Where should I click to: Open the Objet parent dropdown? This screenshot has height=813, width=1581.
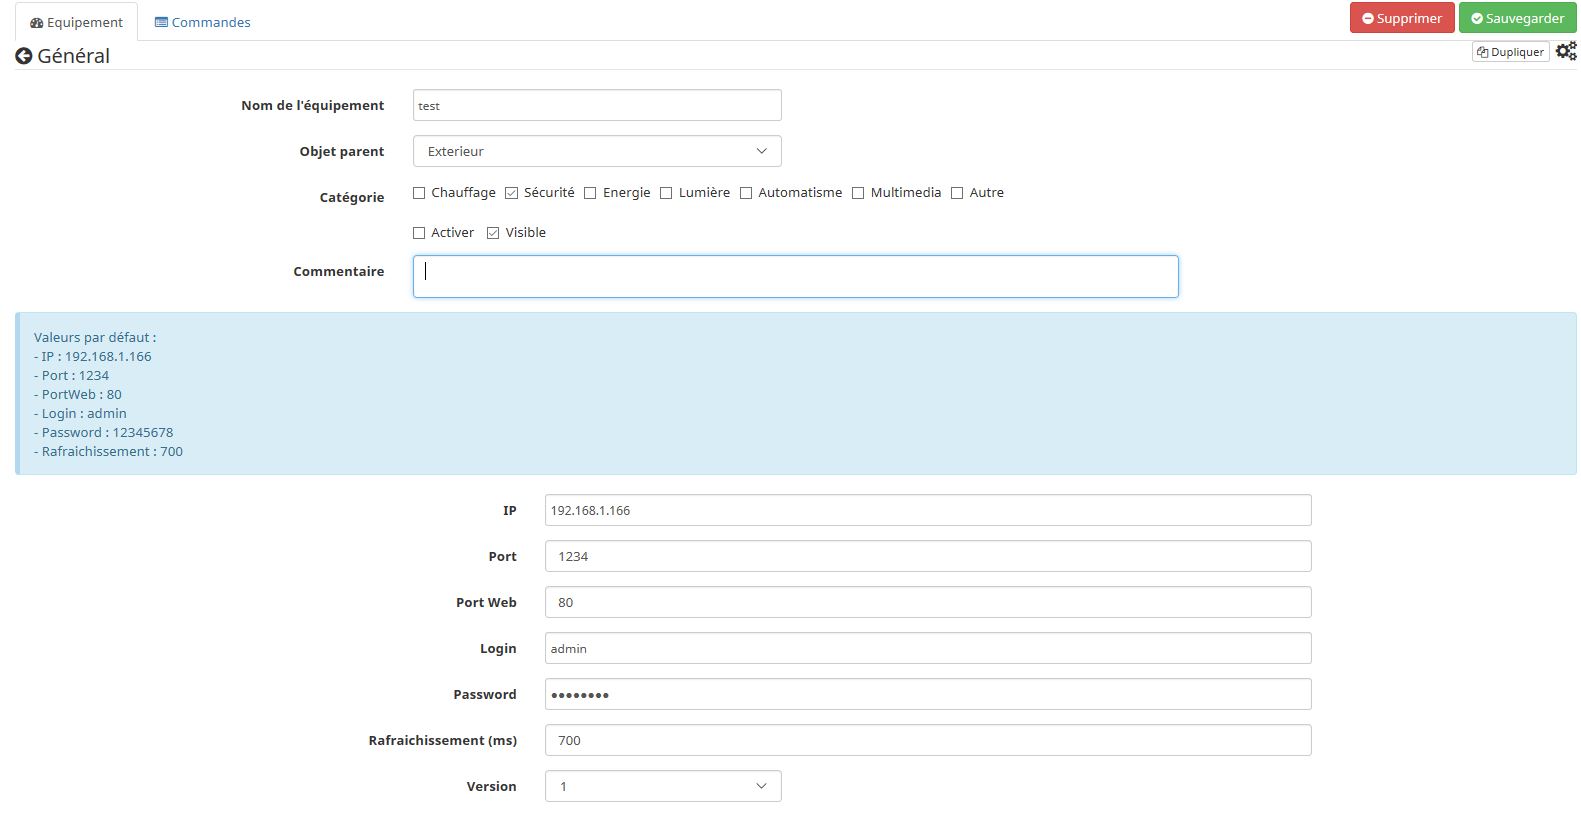pyautogui.click(x=597, y=151)
